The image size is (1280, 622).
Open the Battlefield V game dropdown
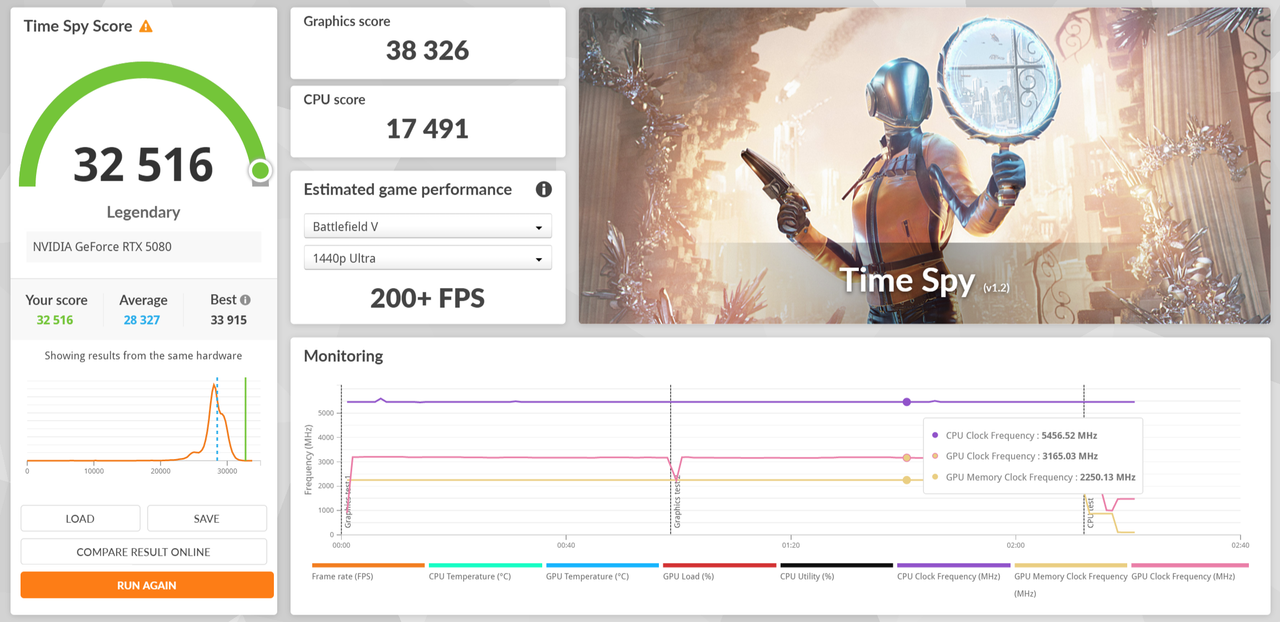[x=427, y=227]
